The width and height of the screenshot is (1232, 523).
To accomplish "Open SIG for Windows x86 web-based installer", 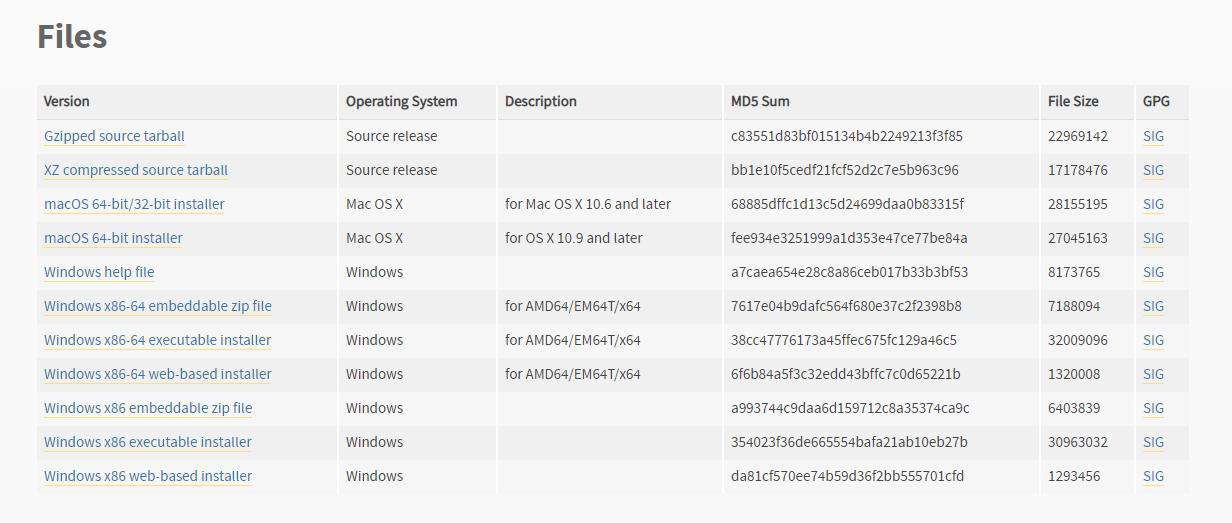I will 1153,476.
